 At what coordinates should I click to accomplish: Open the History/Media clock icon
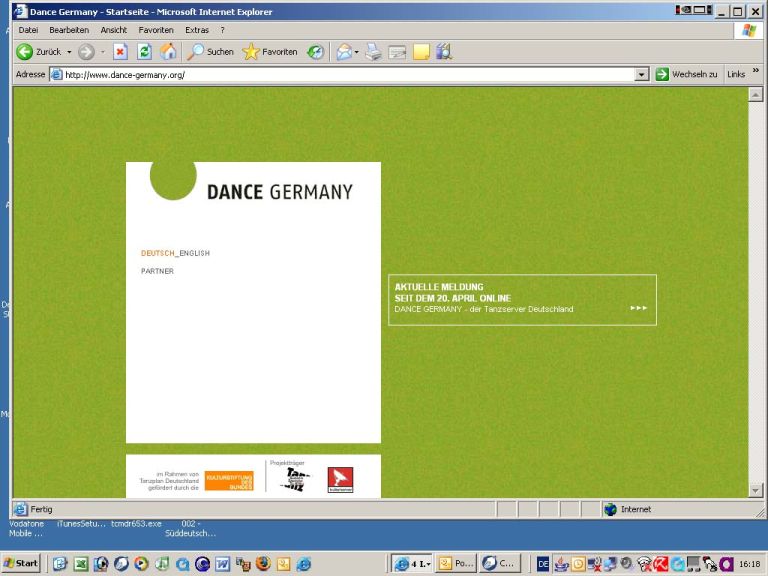[x=315, y=51]
